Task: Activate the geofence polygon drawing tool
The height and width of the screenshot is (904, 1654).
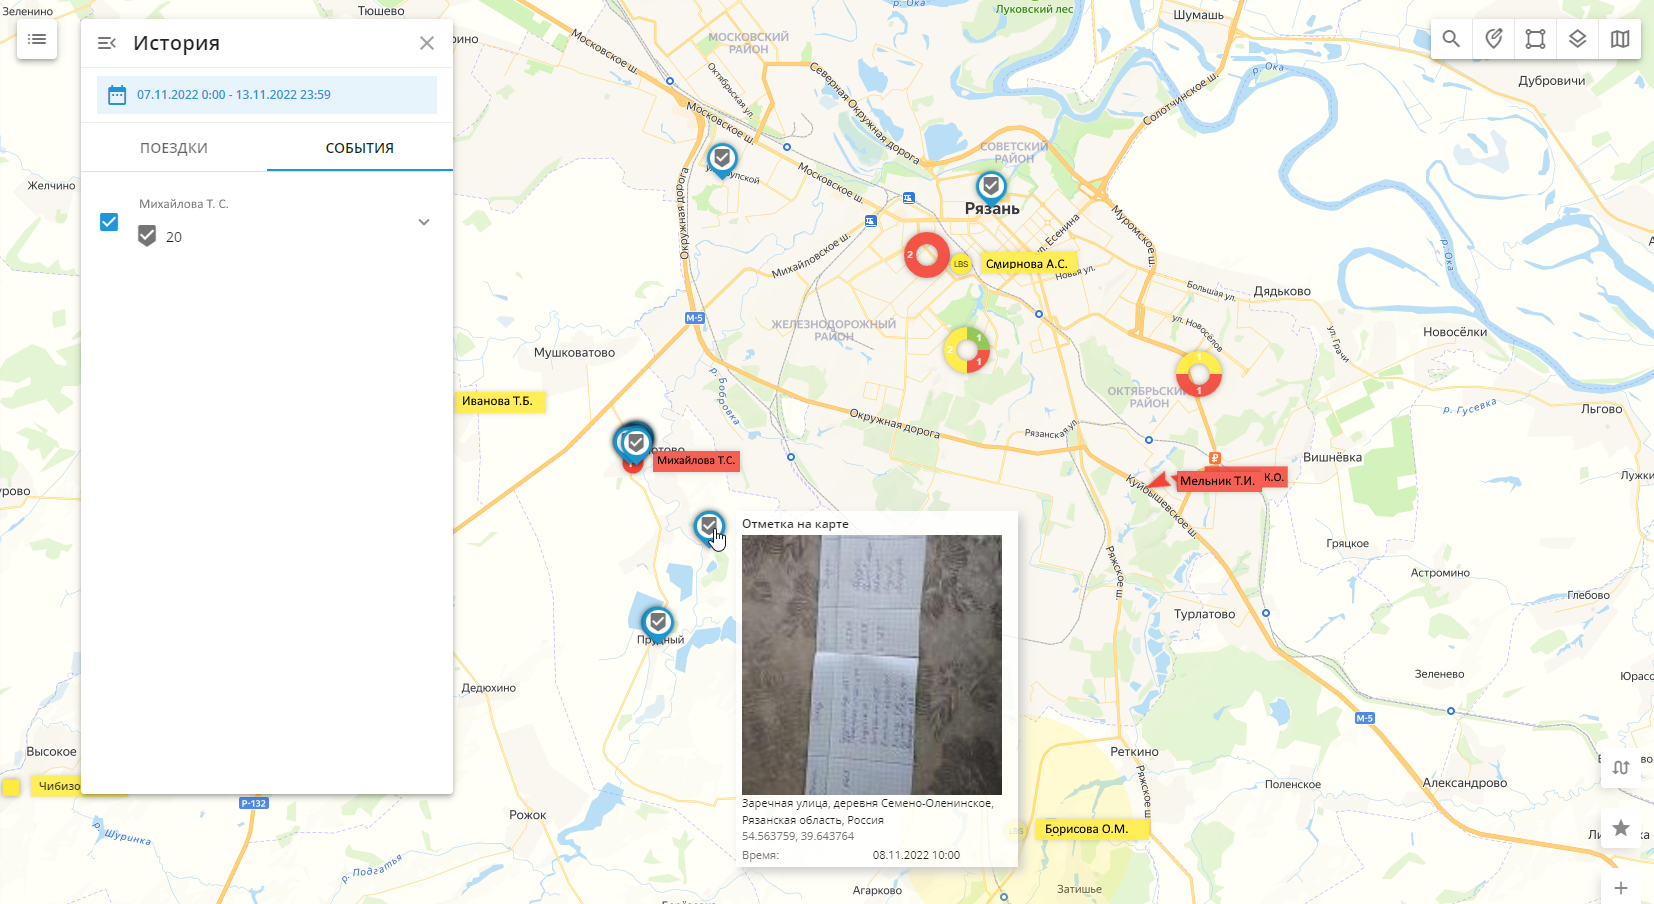Action: coord(1535,39)
